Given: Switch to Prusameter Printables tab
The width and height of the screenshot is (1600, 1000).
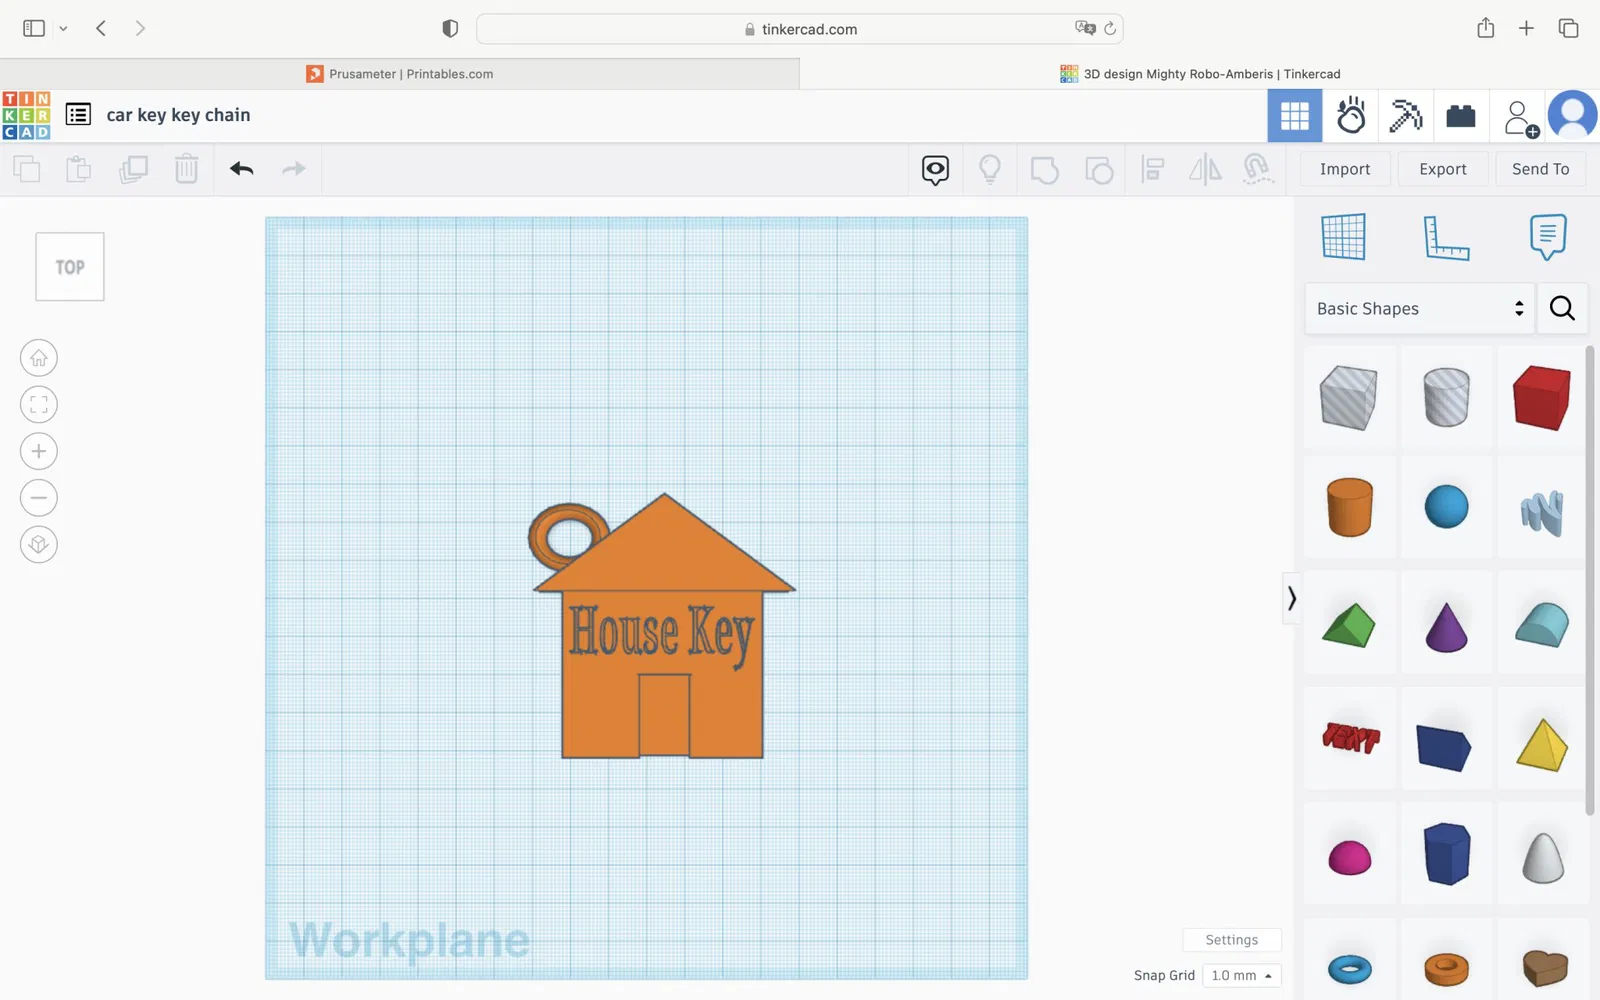Looking at the screenshot, I should click(x=400, y=74).
